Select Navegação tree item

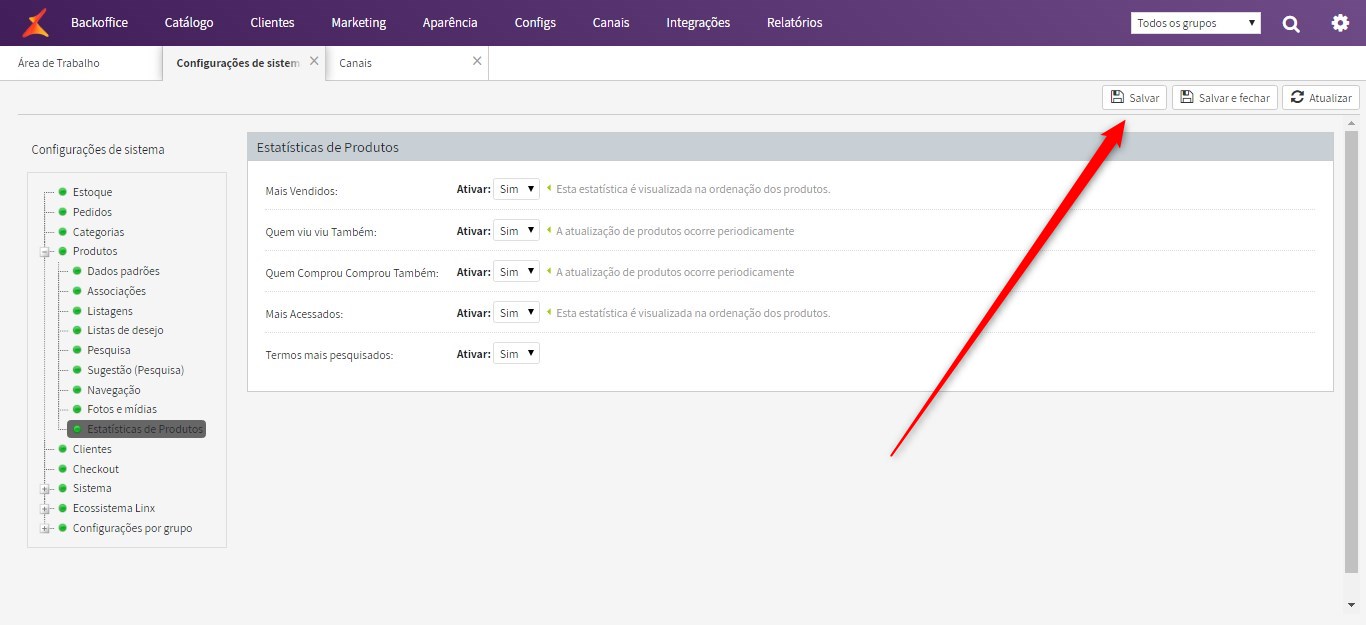click(114, 390)
